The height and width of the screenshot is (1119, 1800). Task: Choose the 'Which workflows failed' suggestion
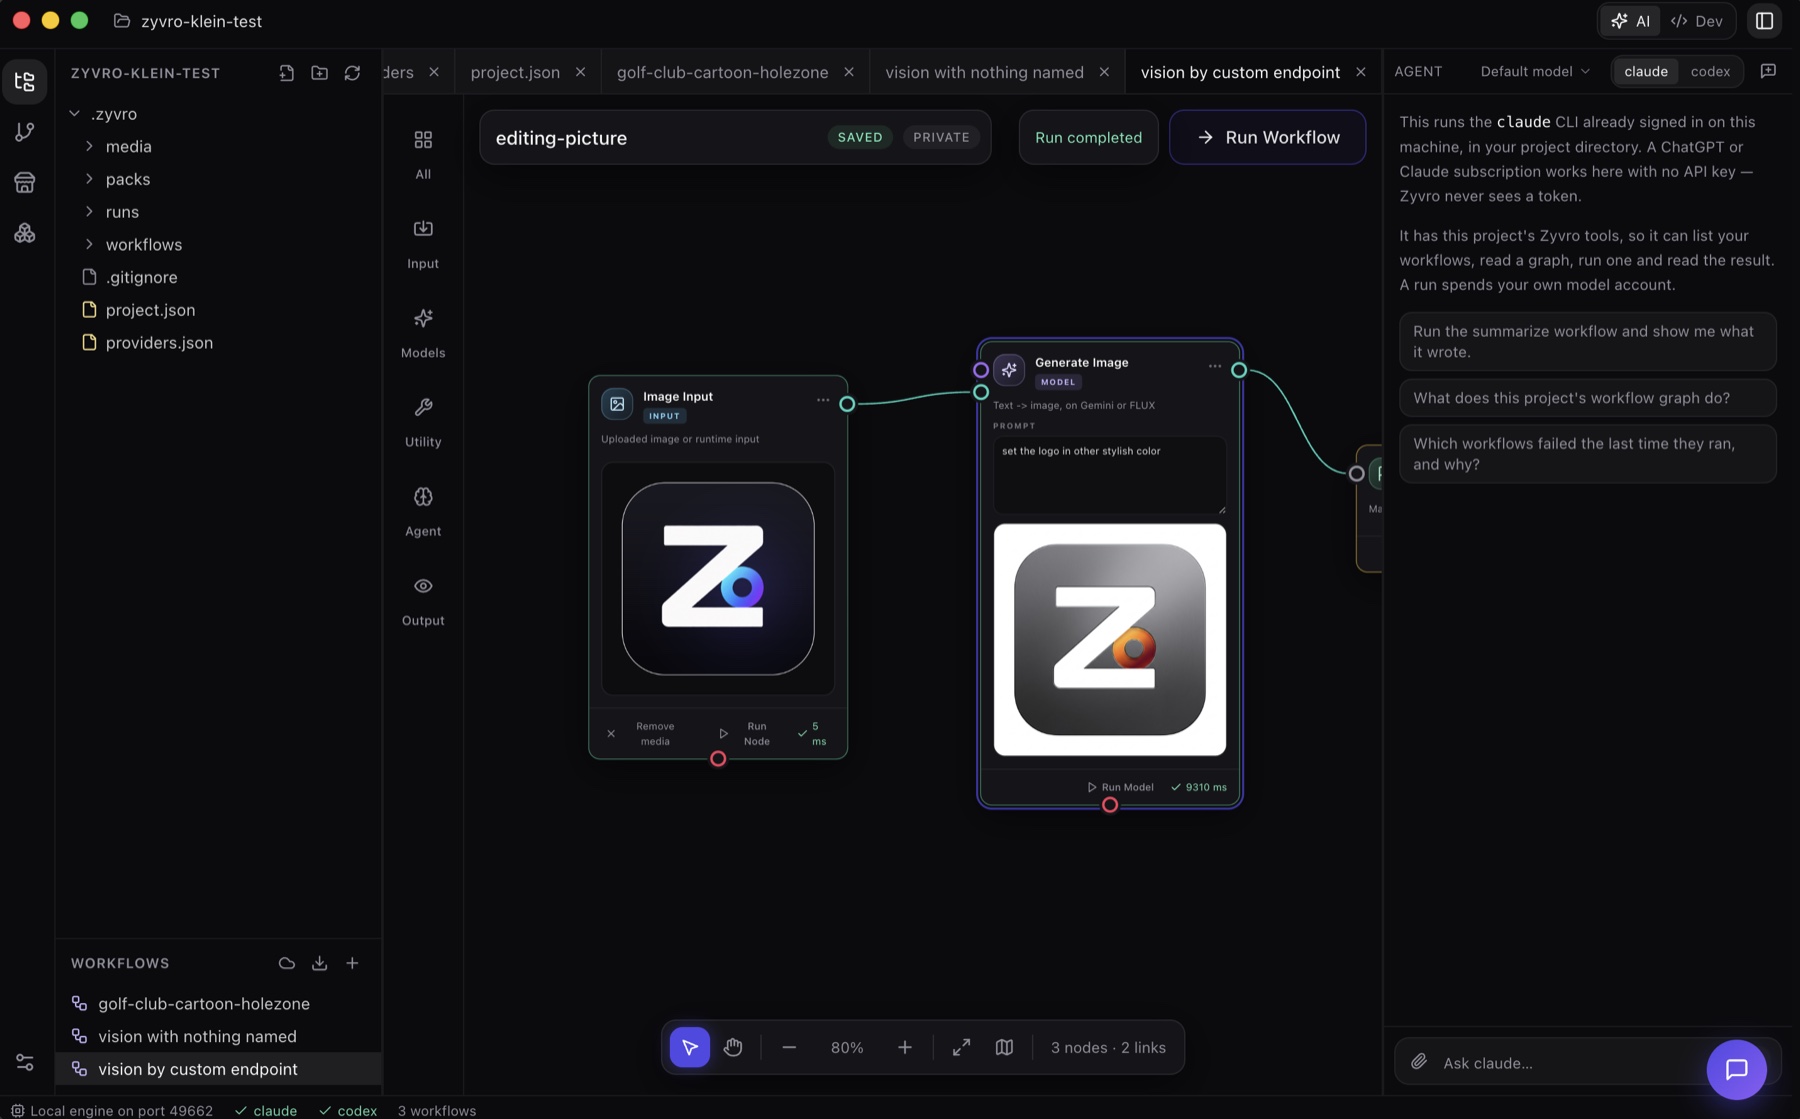[x=1587, y=454]
